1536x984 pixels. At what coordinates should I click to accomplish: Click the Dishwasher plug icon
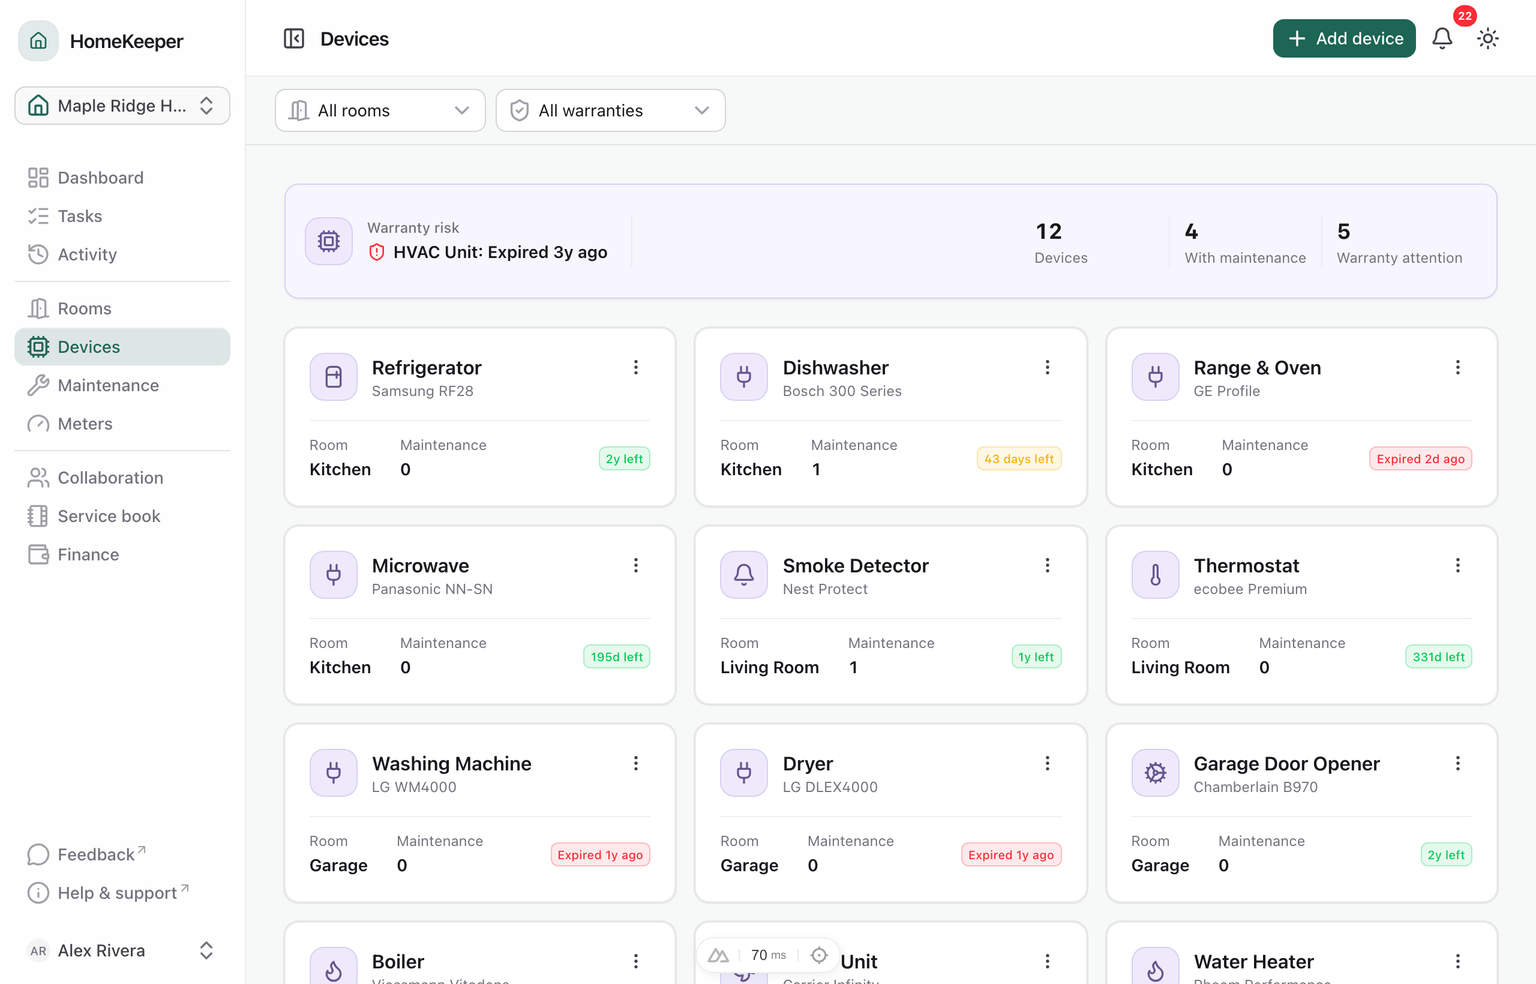point(744,377)
